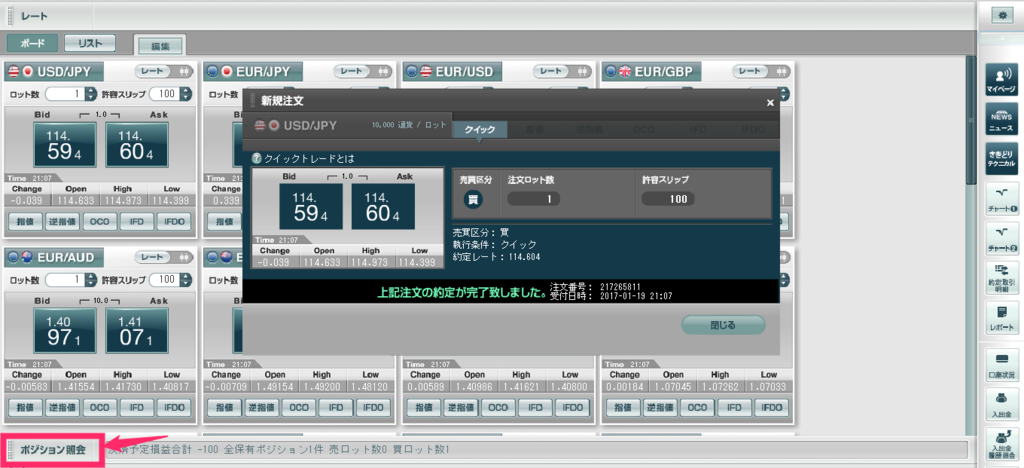This screenshot has width=1024, height=468.
Task: Click the USD/JPY card Bid price 114.594
Action: pos(63,144)
